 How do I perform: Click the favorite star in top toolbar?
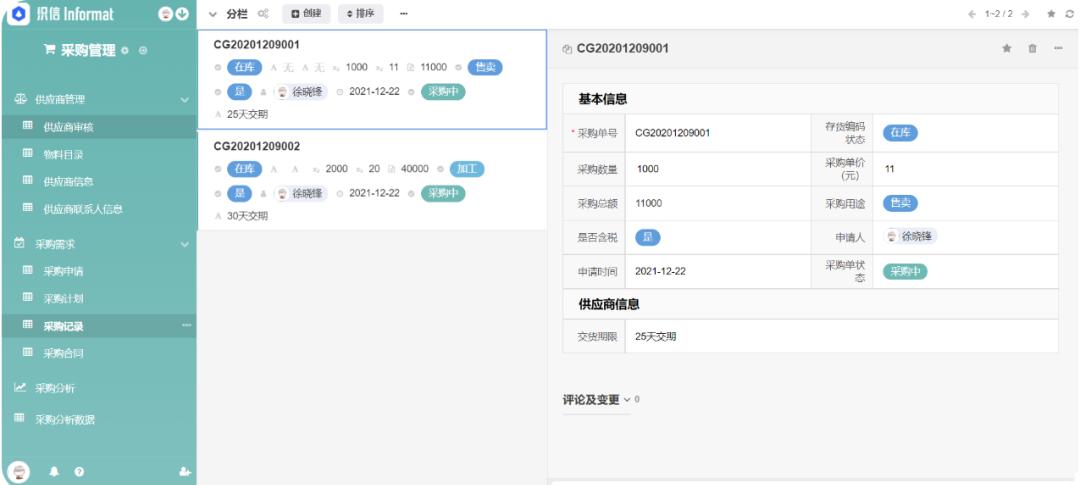coord(1052,14)
